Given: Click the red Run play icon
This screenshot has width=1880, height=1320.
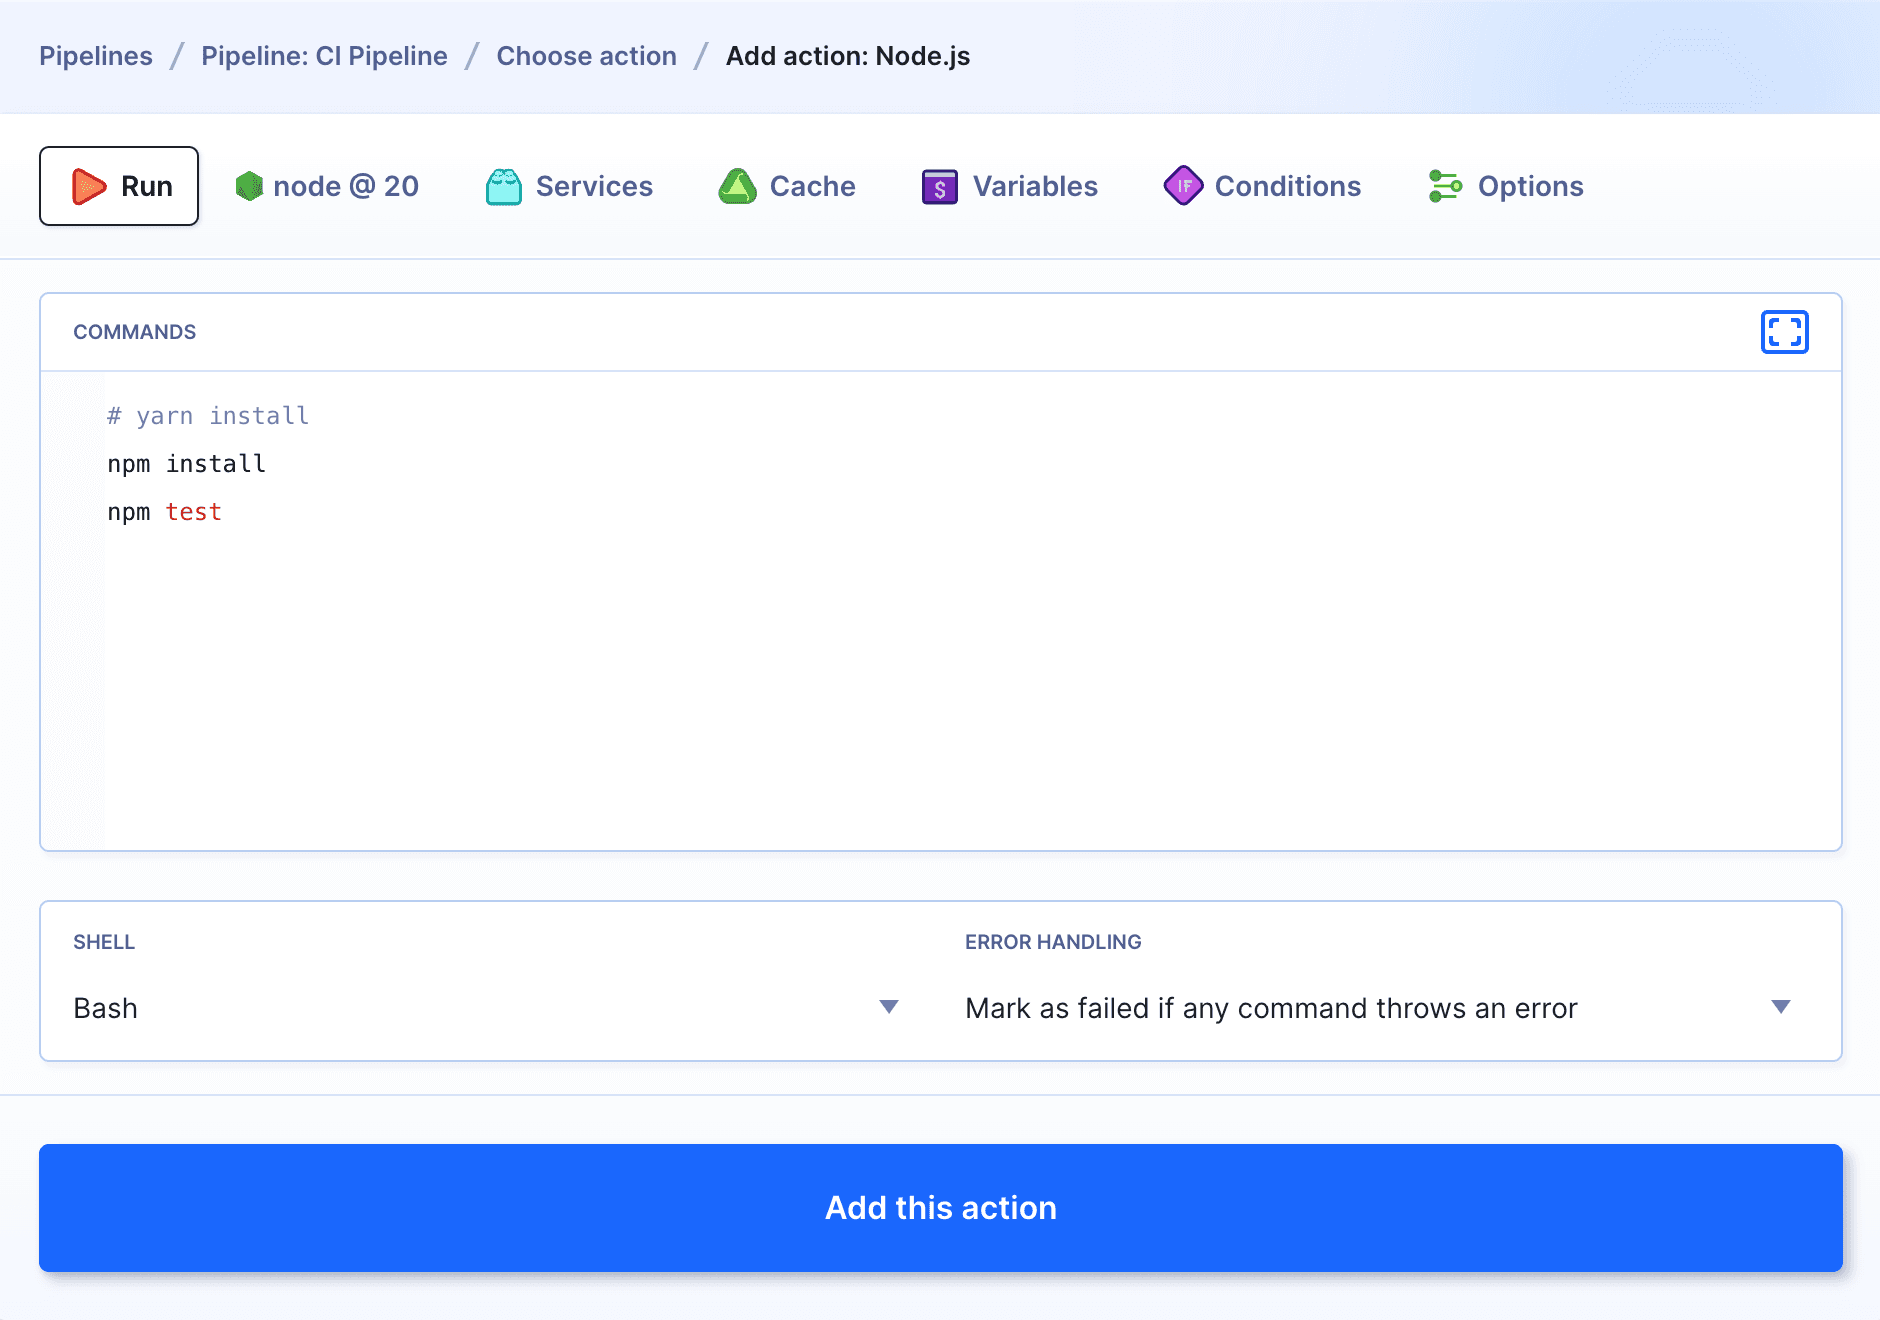Looking at the screenshot, I should [x=89, y=187].
